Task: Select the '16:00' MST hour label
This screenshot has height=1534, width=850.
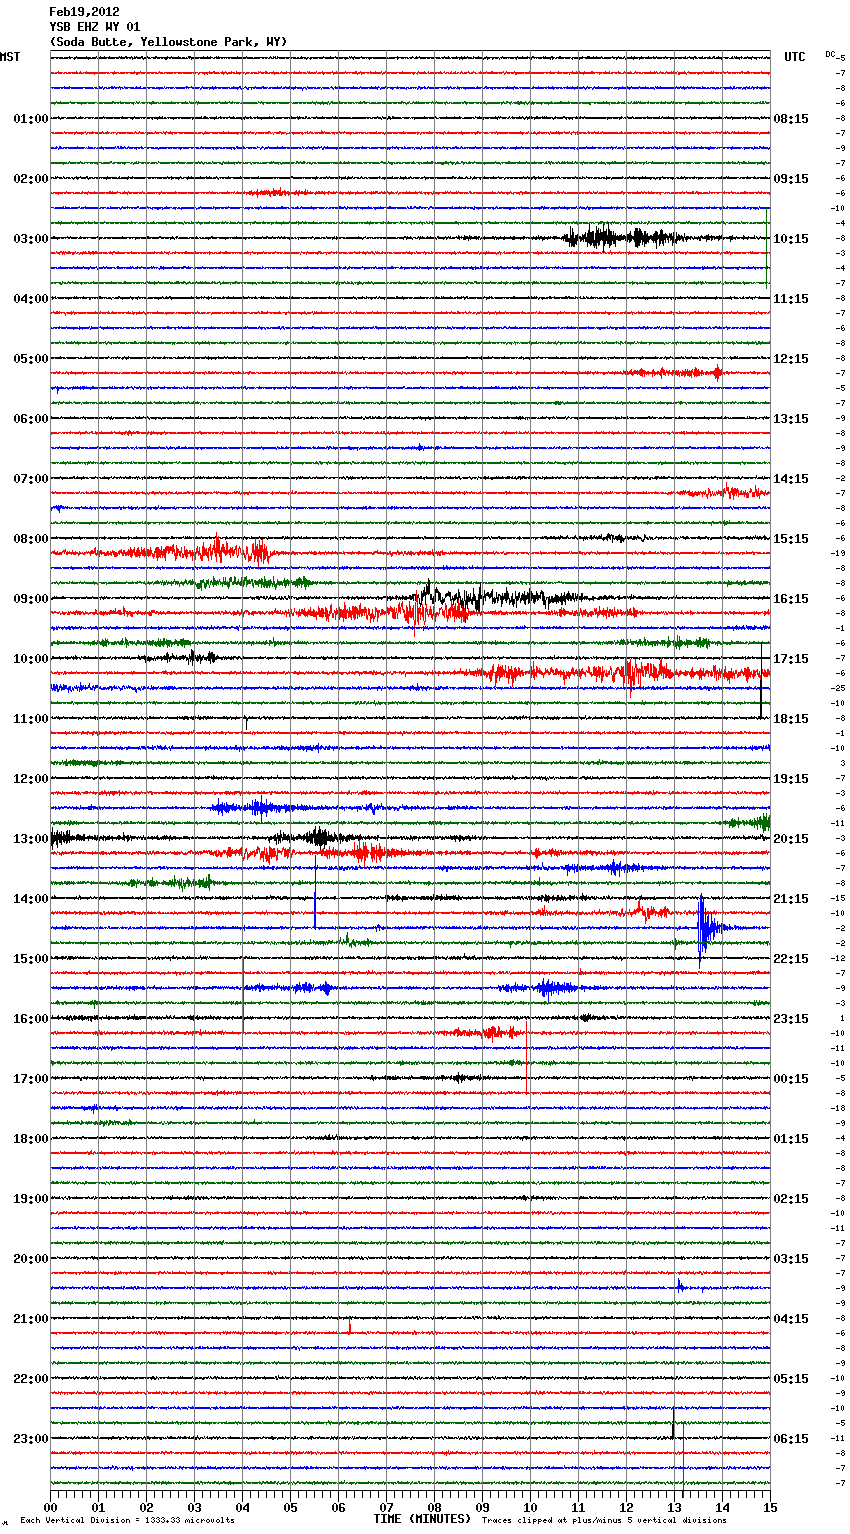Action: tap(31, 1019)
